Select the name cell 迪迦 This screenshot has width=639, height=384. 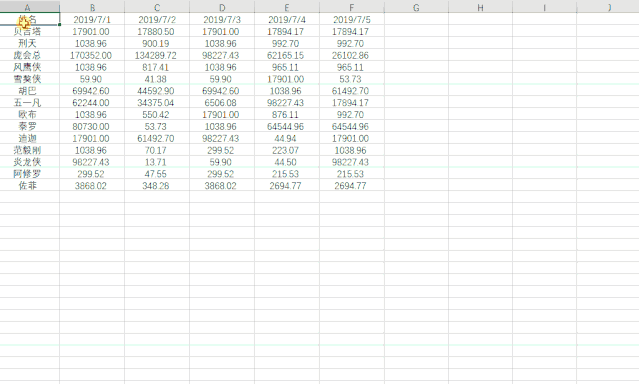(x=30, y=138)
